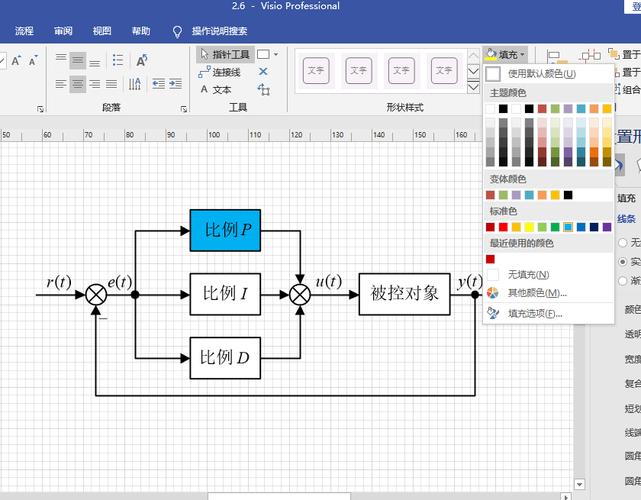The height and width of the screenshot is (500, 641).
Task: Pick the selected light blue standard color
Action: coord(568,227)
